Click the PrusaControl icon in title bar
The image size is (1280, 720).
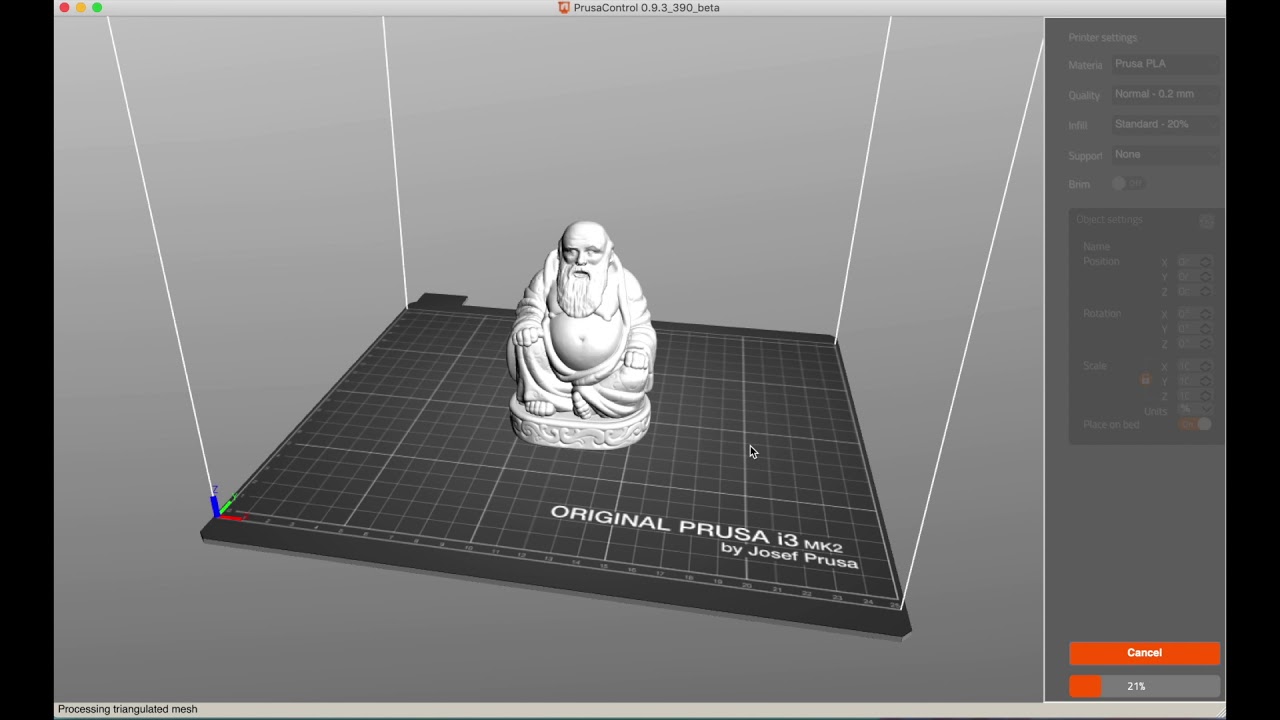(x=564, y=8)
